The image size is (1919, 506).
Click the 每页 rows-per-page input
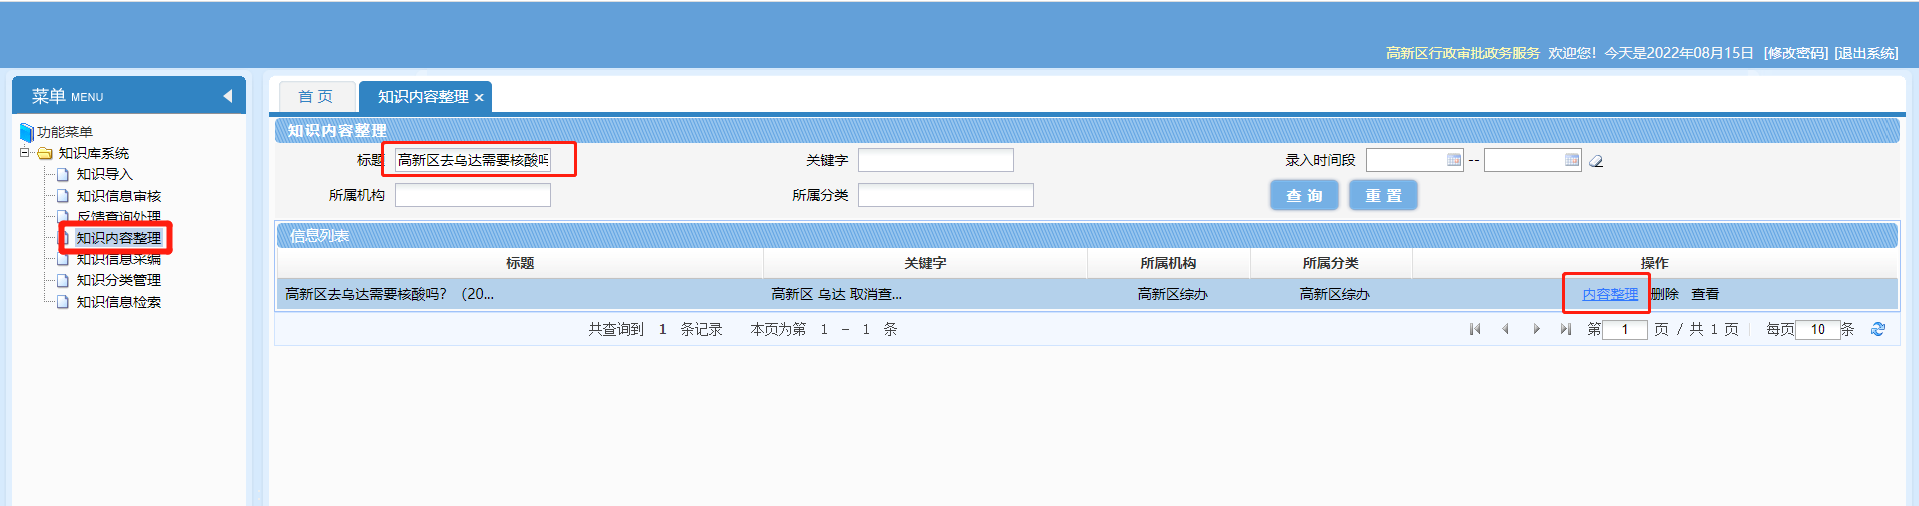pyautogui.click(x=1818, y=329)
